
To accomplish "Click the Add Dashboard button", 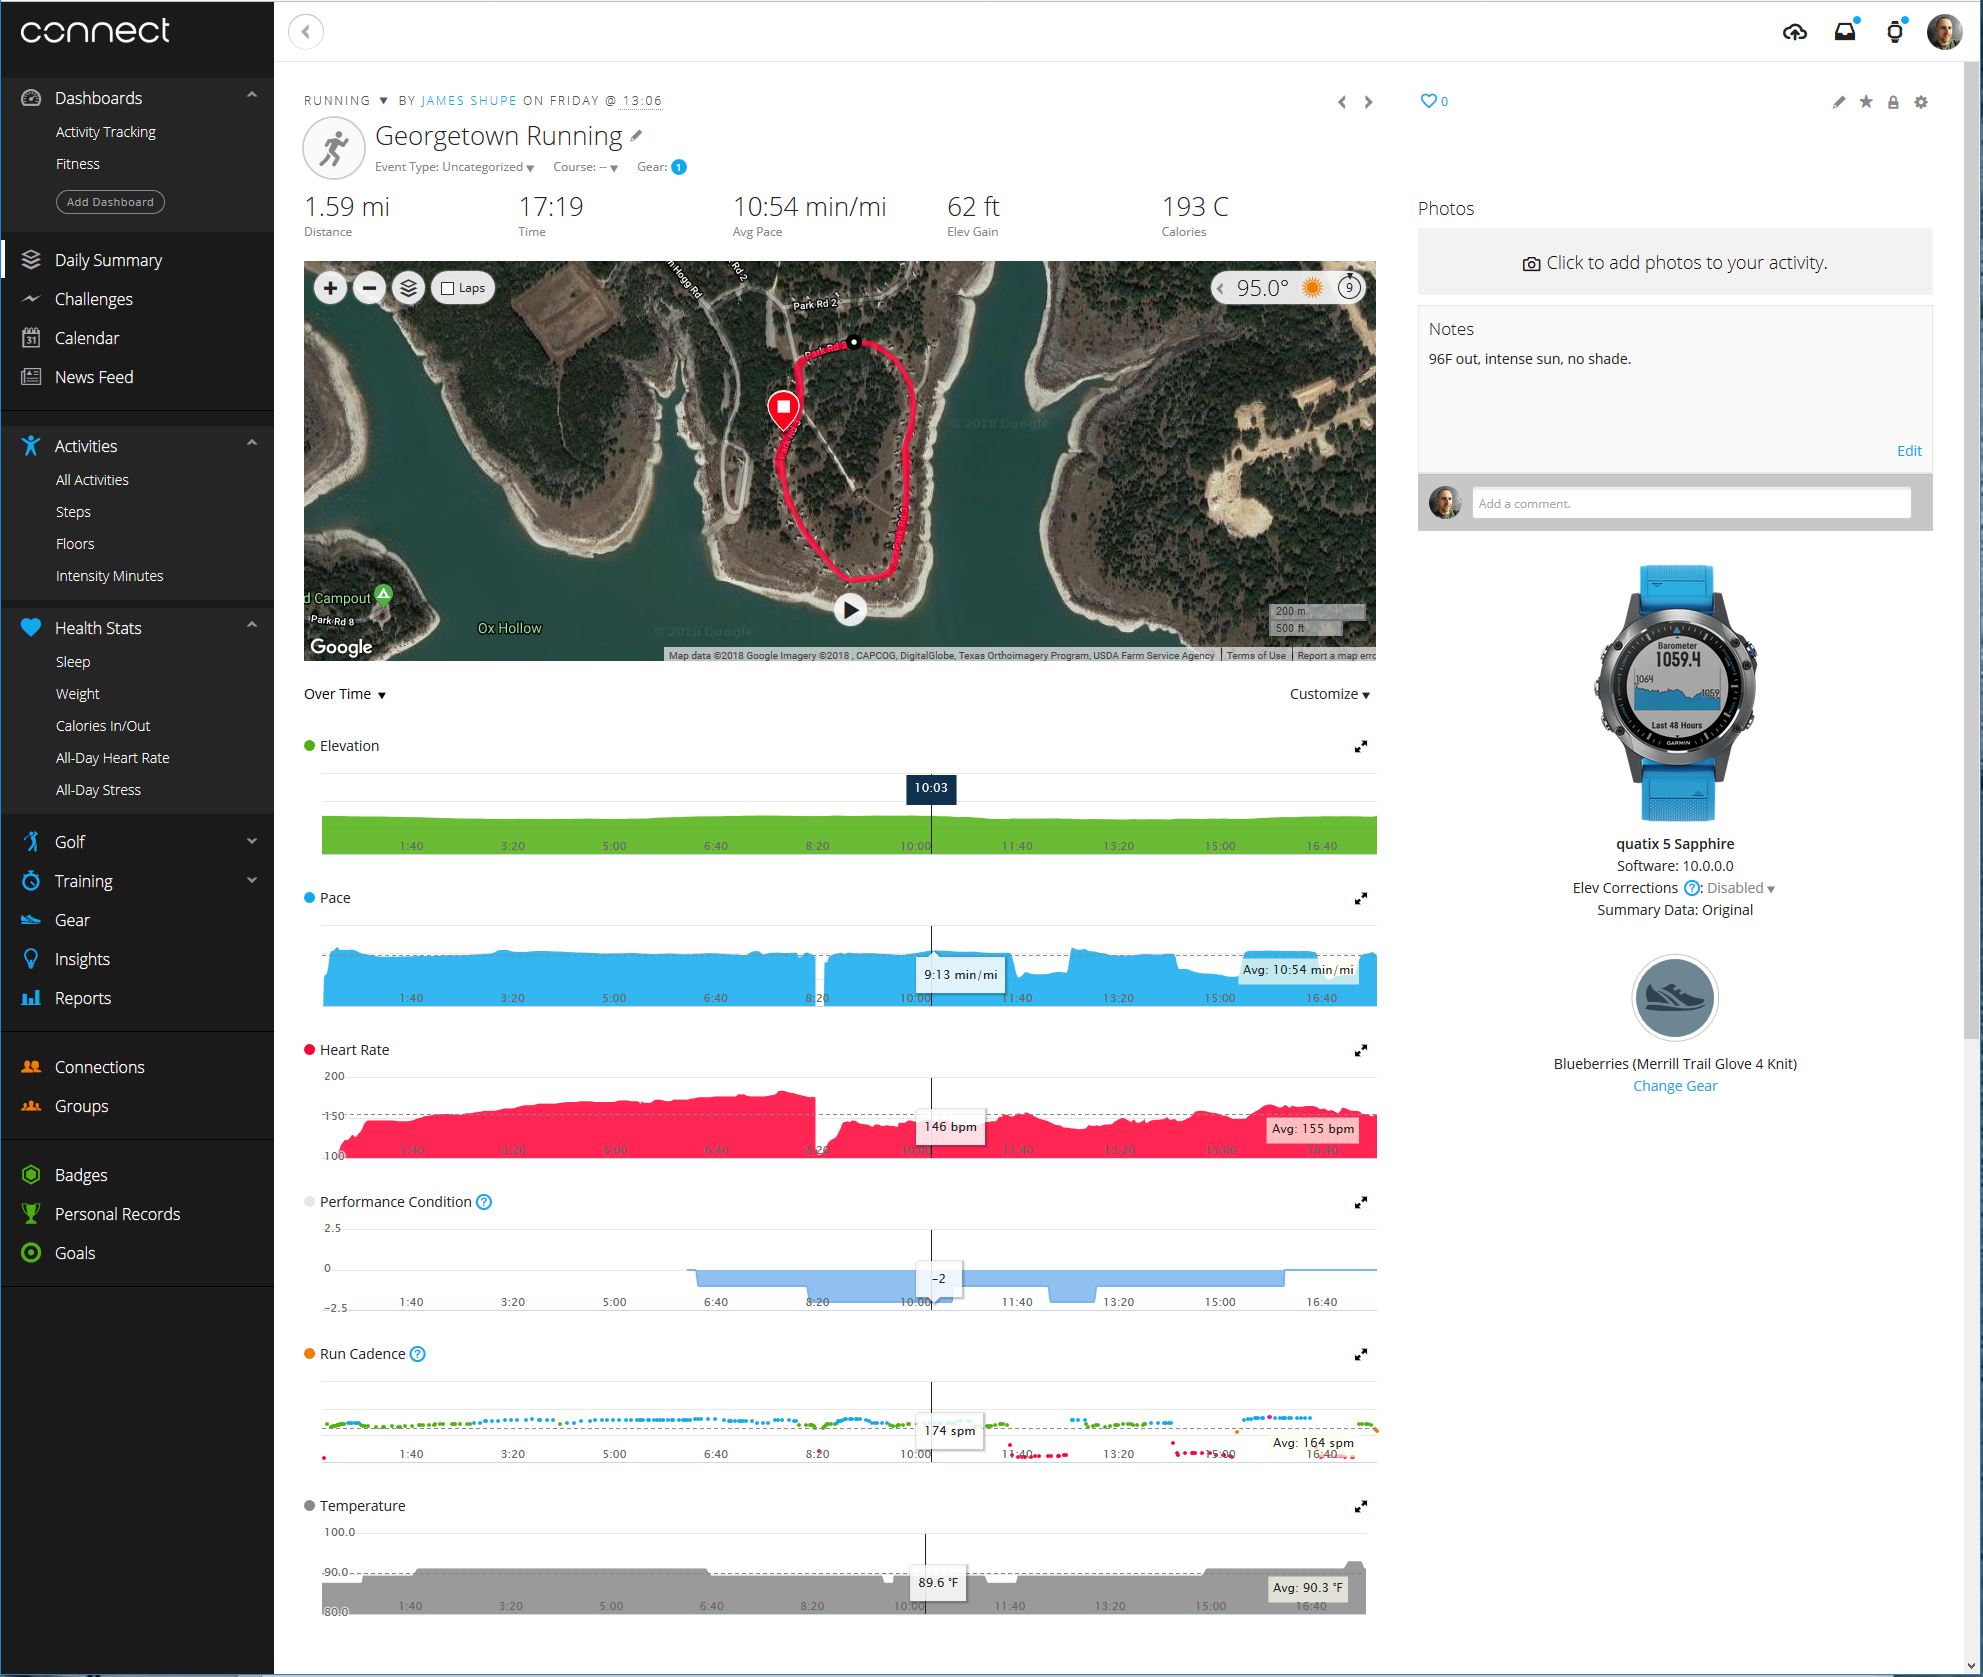I will coord(110,202).
